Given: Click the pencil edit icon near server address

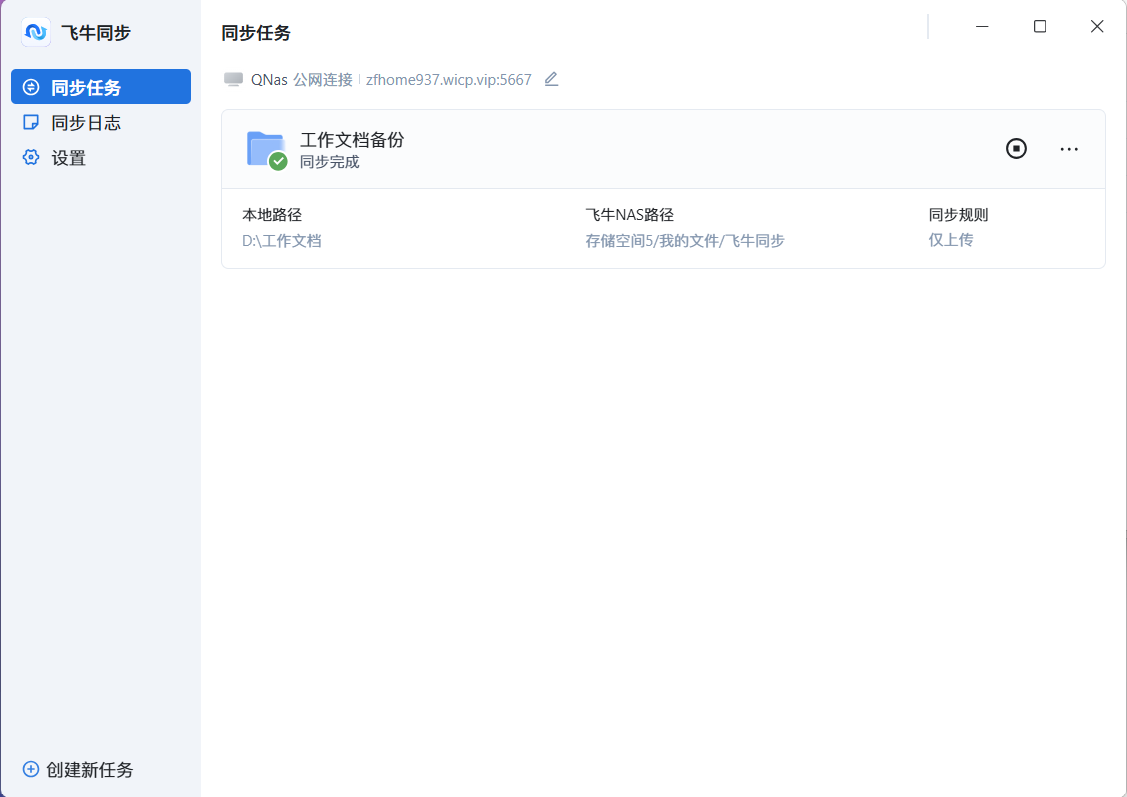Looking at the screenshot, I should click(x=551, y=79).
